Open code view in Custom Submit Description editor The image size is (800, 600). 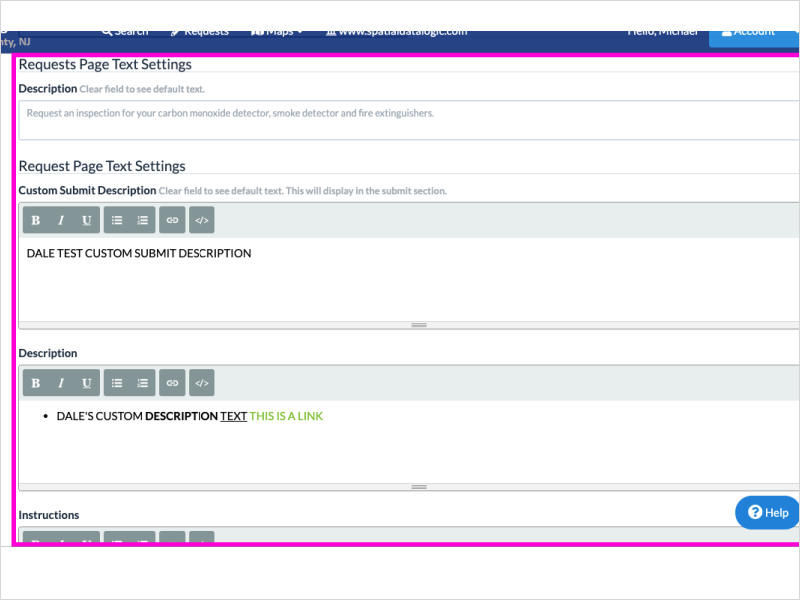202,220
